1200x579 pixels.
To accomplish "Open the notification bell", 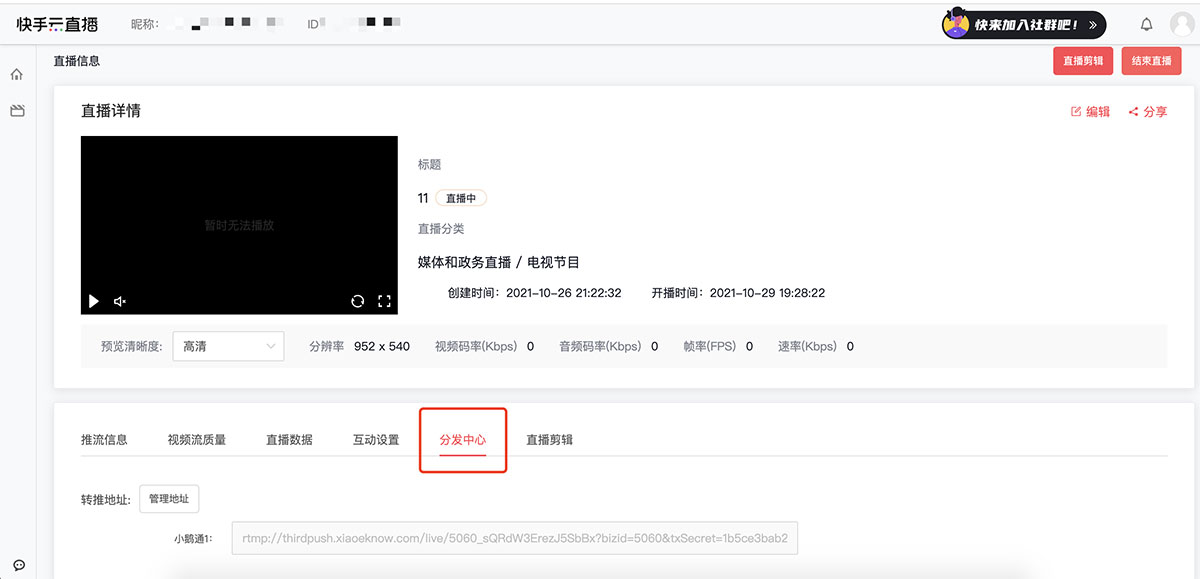I will click(x=1146, y=24).
